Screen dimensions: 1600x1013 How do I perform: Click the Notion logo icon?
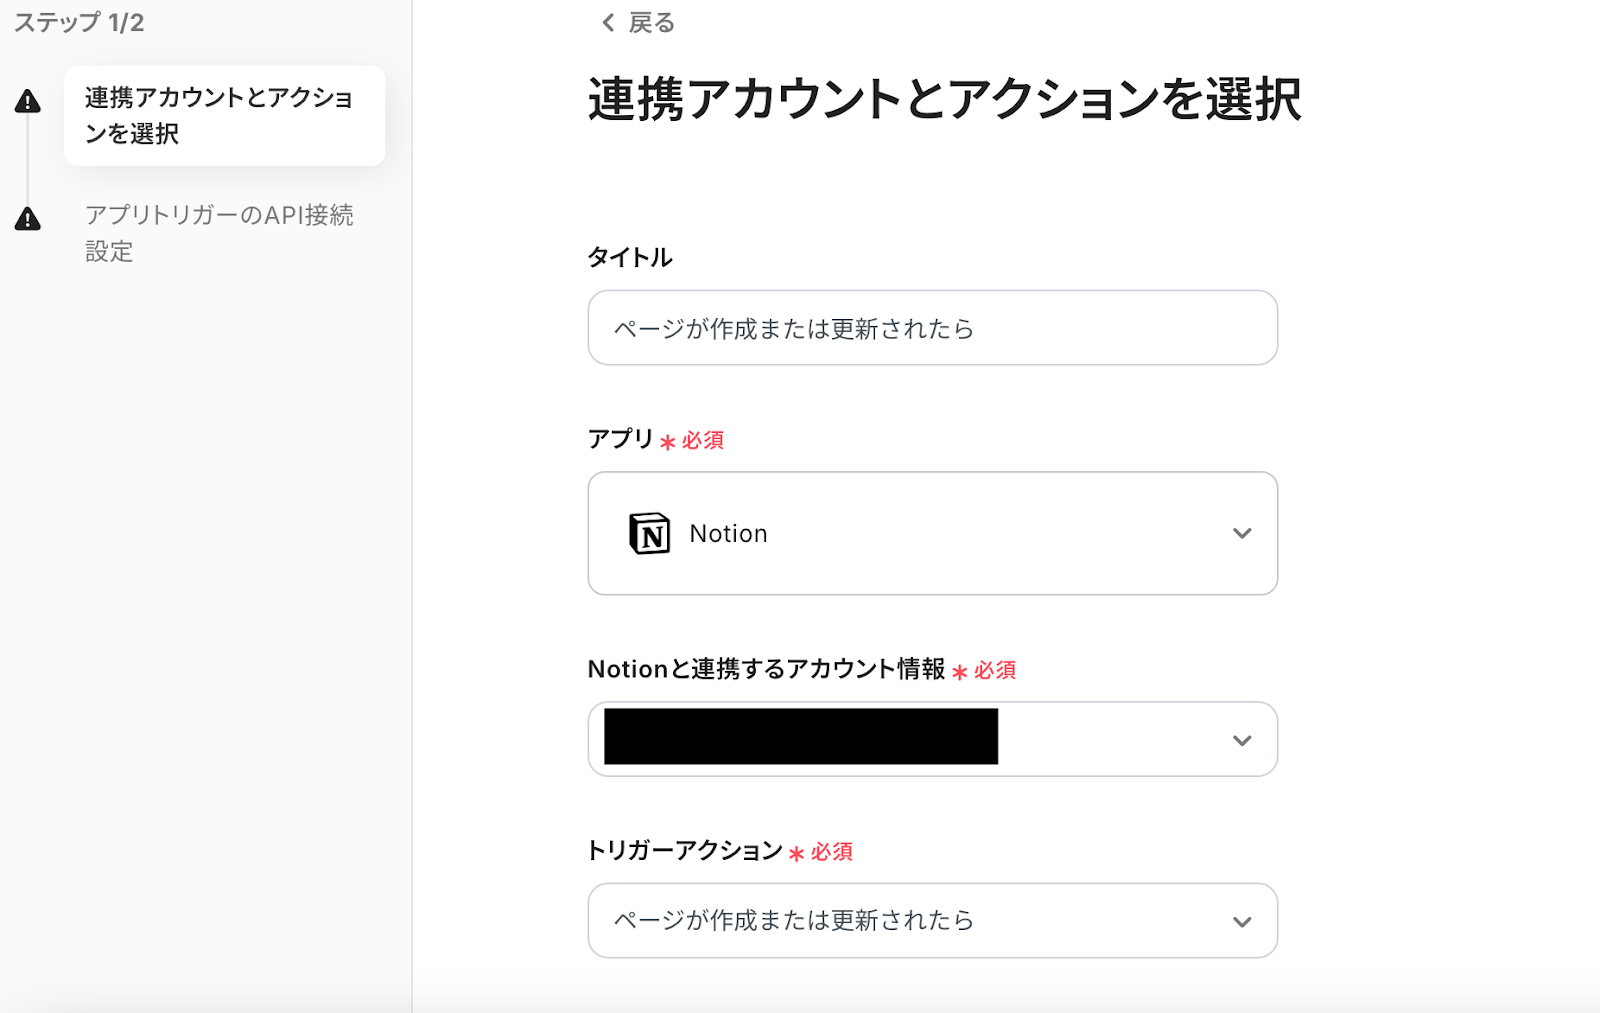[x=649, y=534]
